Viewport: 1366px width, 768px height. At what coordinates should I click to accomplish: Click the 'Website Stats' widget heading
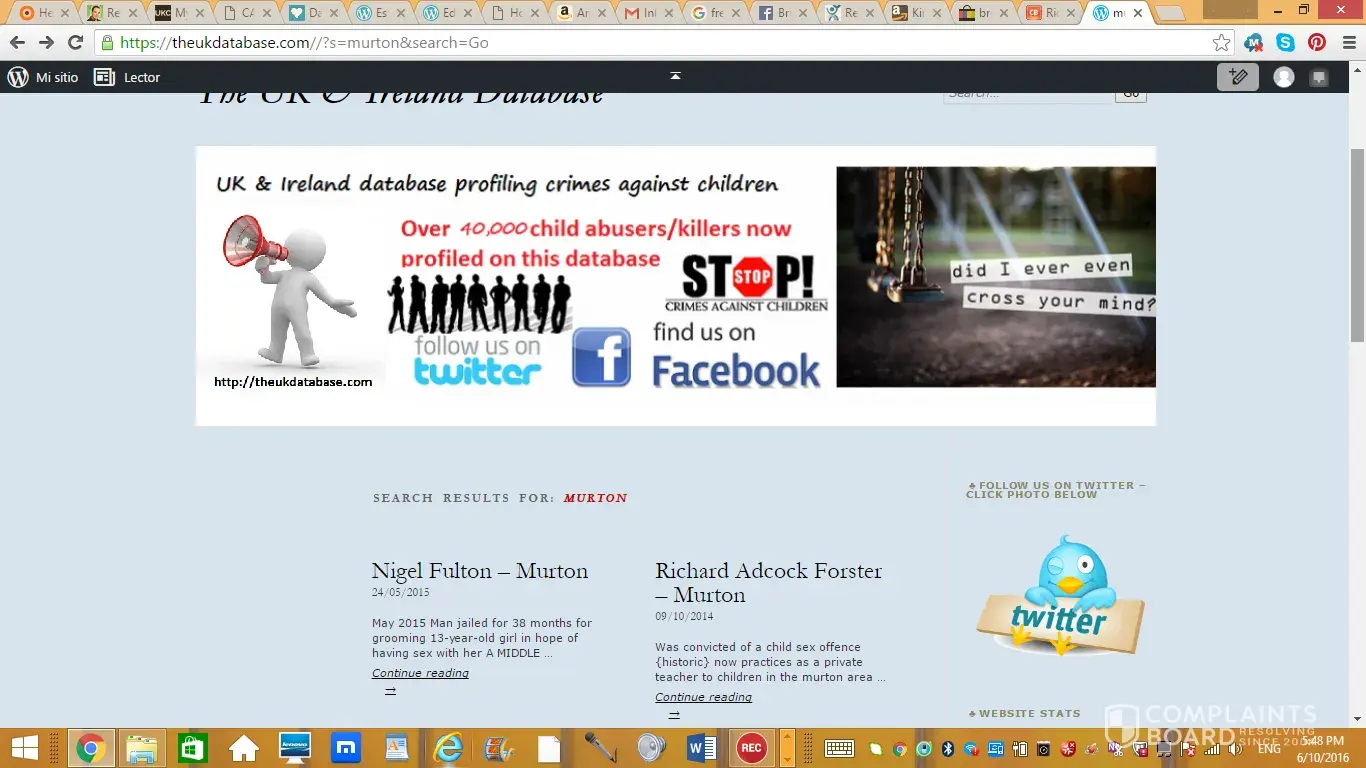point(1024,714)
